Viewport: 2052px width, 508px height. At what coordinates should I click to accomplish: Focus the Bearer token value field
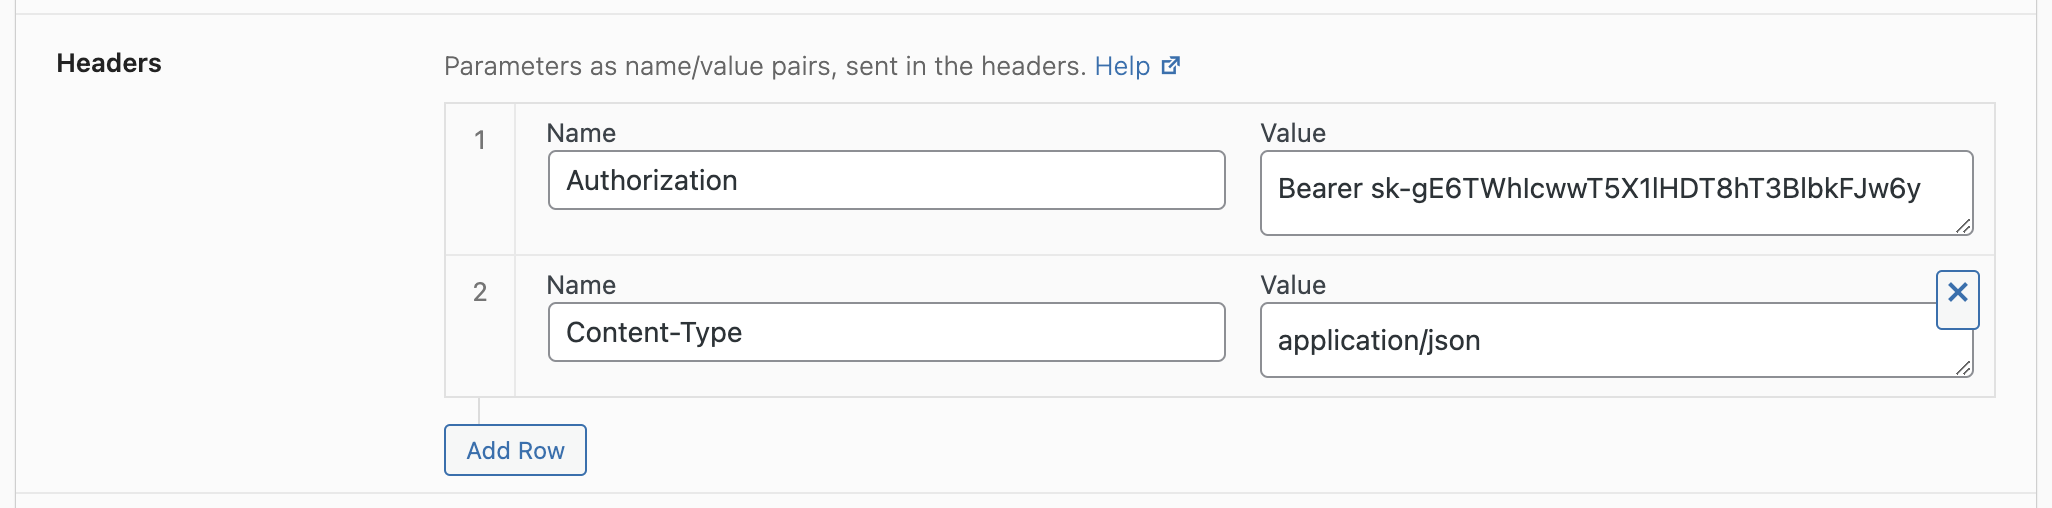click(1617, 193)
